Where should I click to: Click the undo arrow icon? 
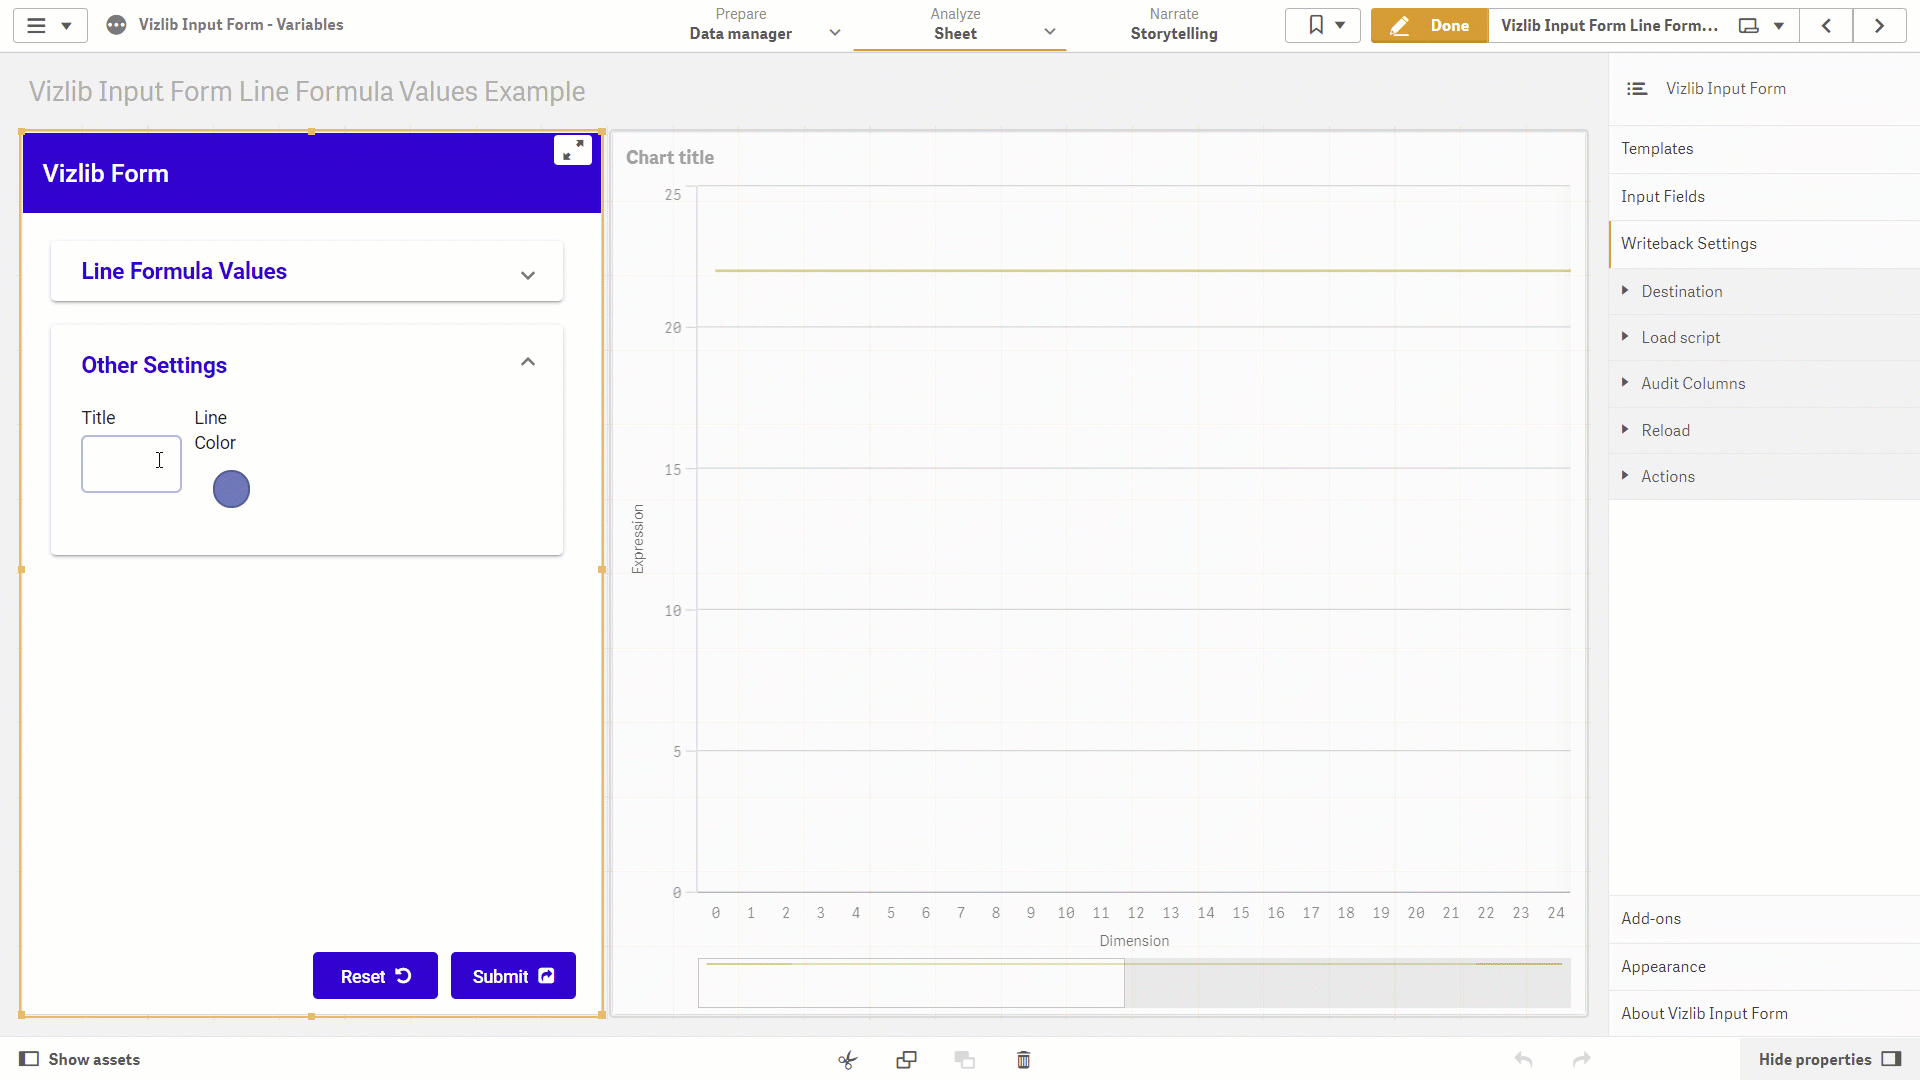click(1524, 1060)
